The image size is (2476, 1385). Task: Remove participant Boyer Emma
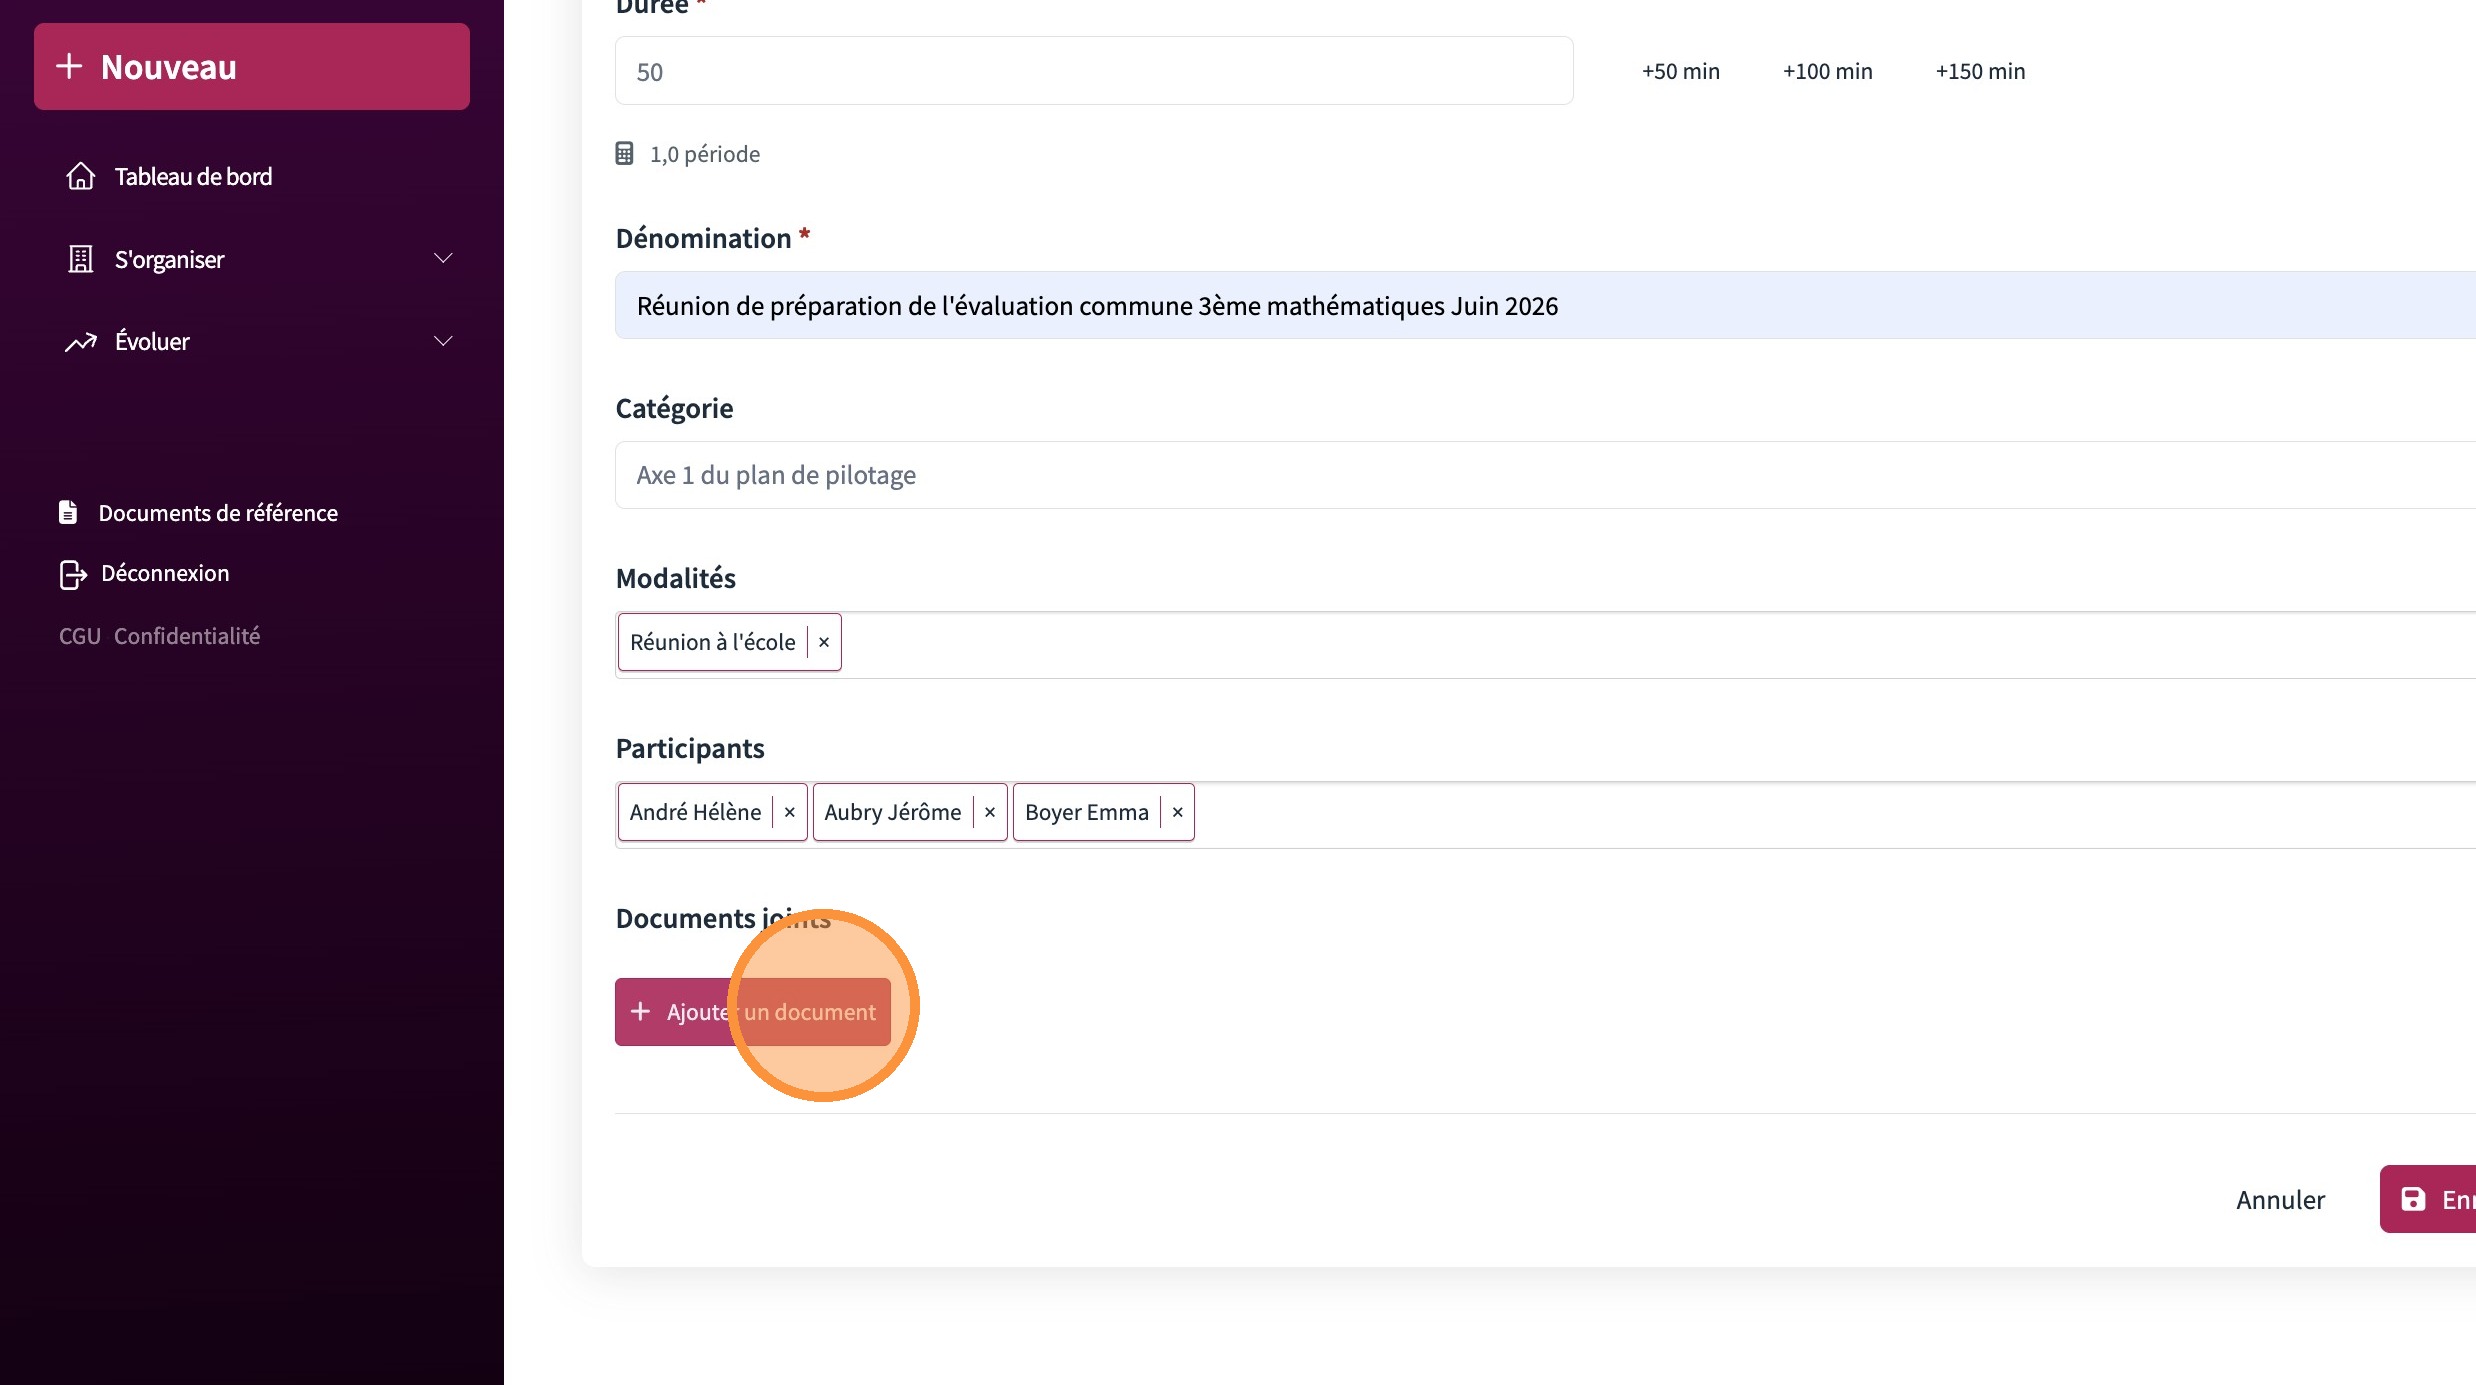pyautogui.click(x=1178, y=812)
